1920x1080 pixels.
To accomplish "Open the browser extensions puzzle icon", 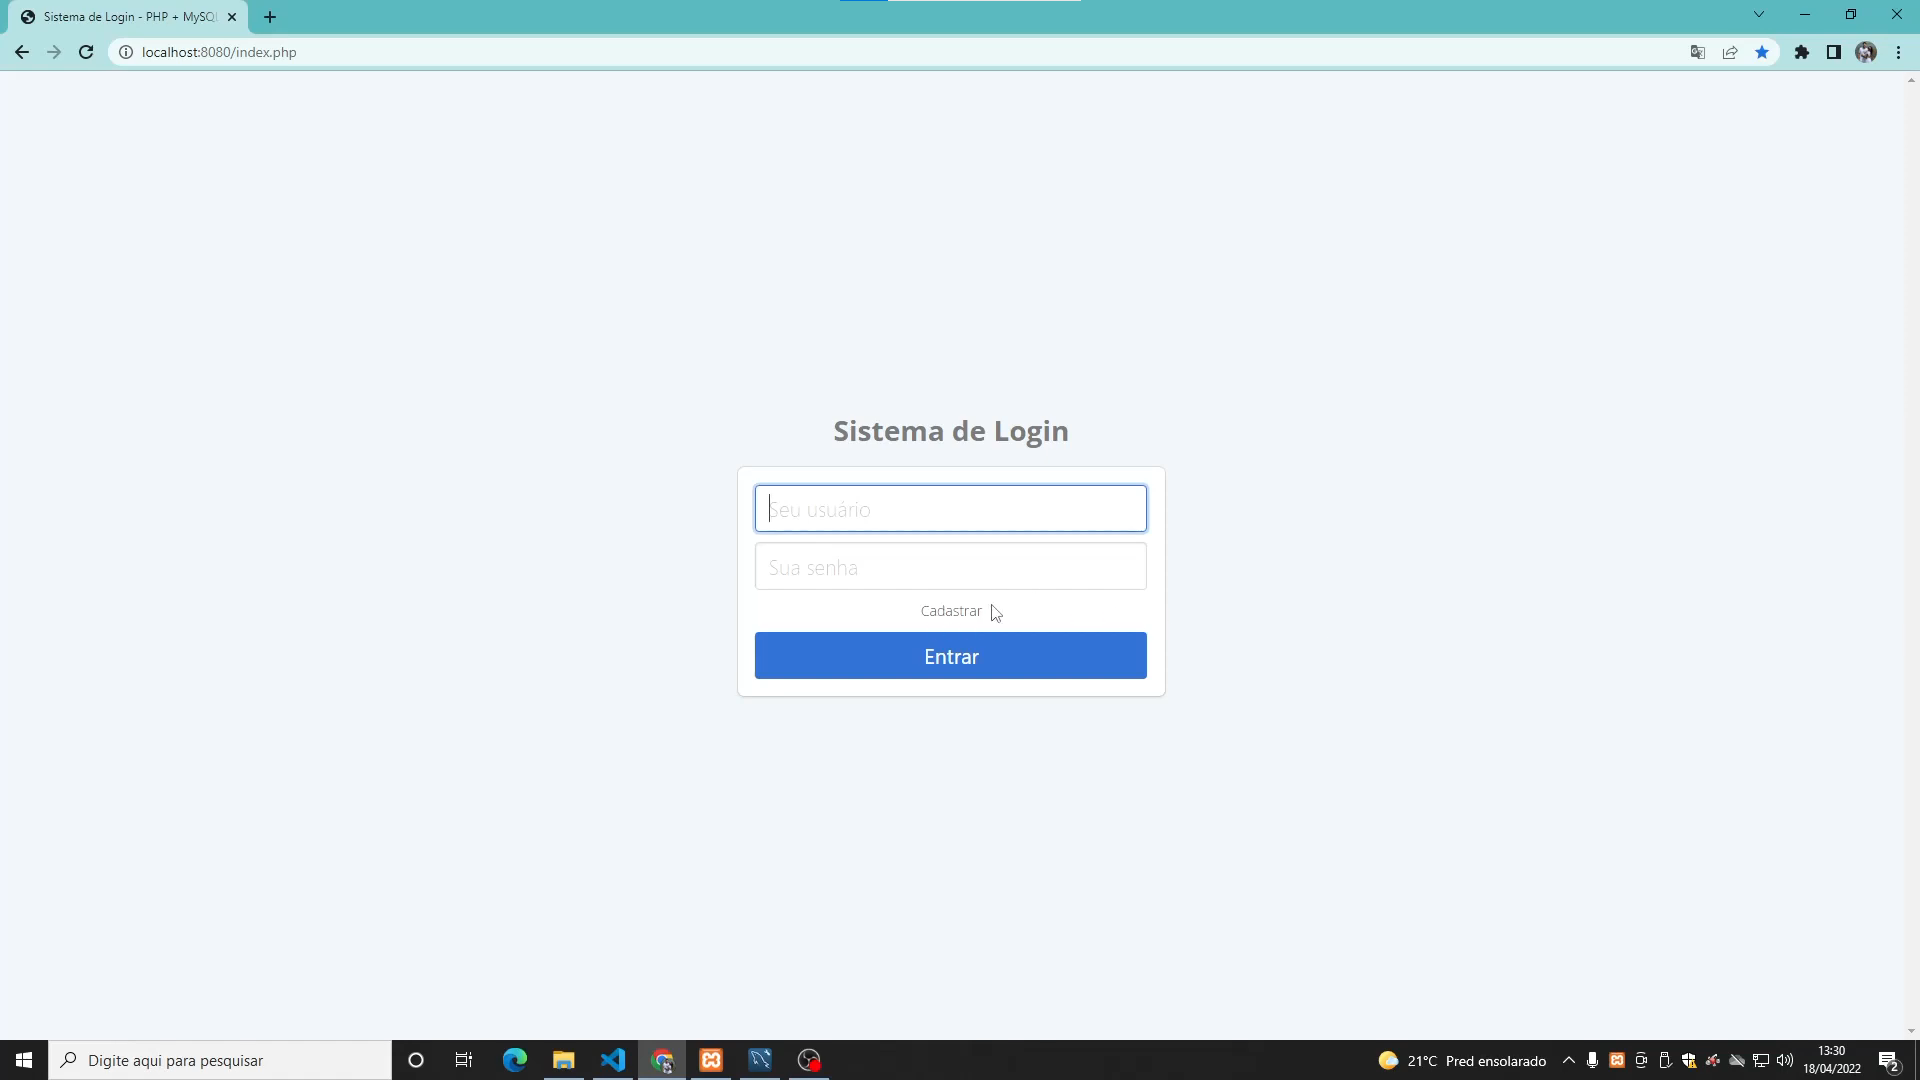I will (1803, 52).
